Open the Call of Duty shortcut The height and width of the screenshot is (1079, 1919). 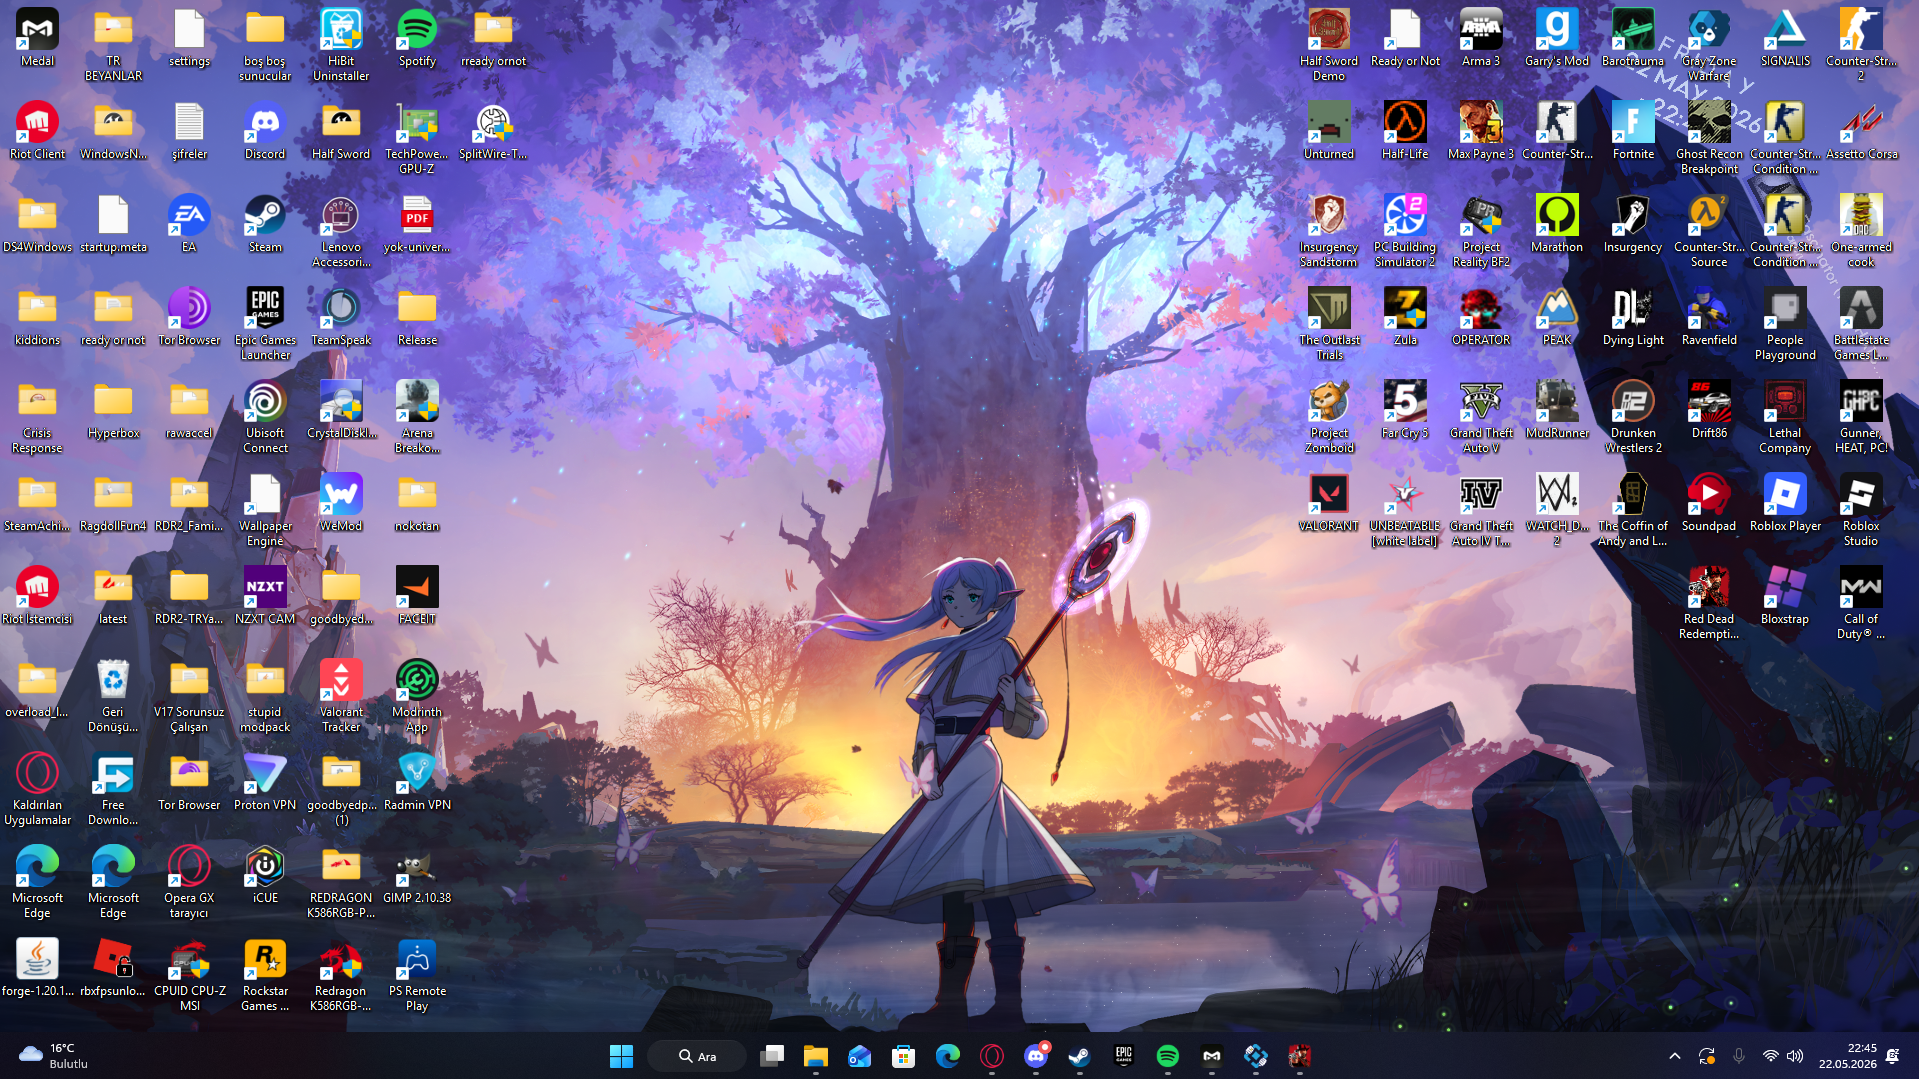1861,603
